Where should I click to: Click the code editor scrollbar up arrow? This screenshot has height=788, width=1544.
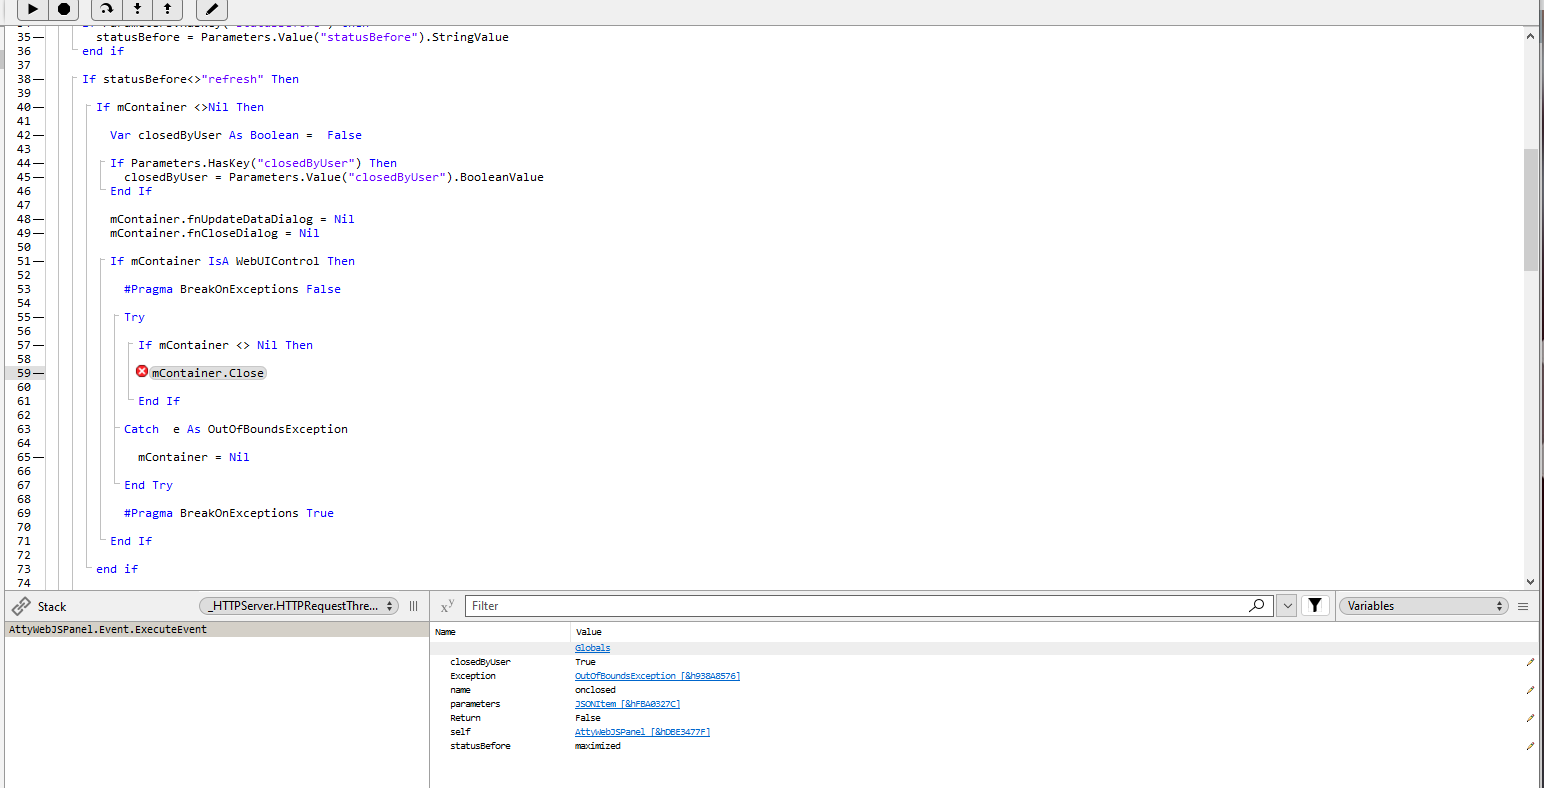tap(1530, 36)
